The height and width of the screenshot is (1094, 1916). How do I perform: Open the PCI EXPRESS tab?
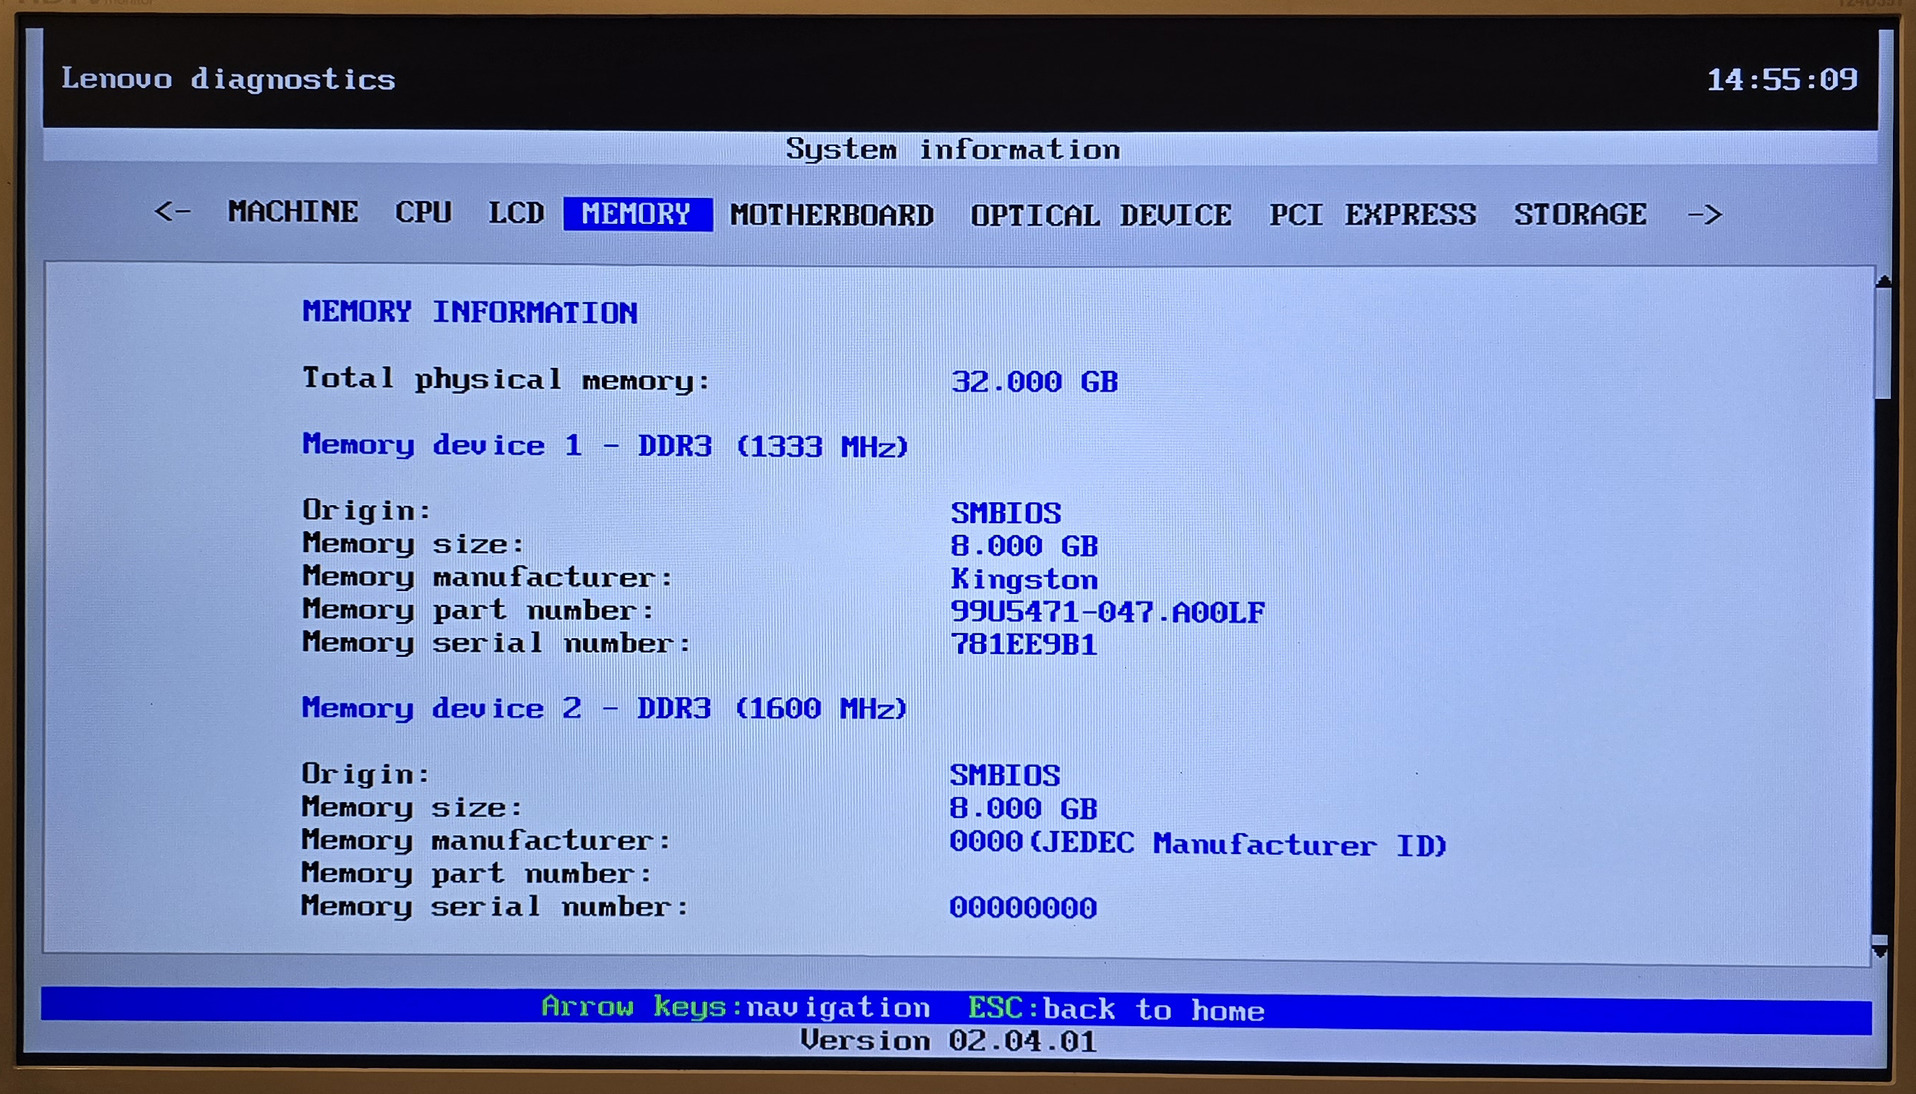point(1373,215)
